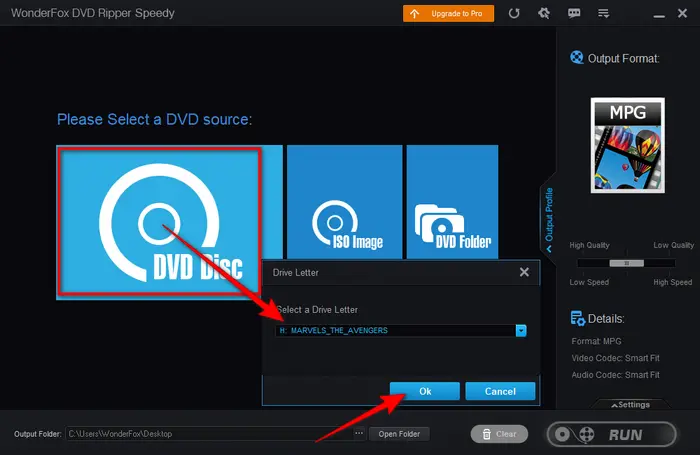Click the Details icon
Viewport: 700px width, 455px height.
click(578, 318)
